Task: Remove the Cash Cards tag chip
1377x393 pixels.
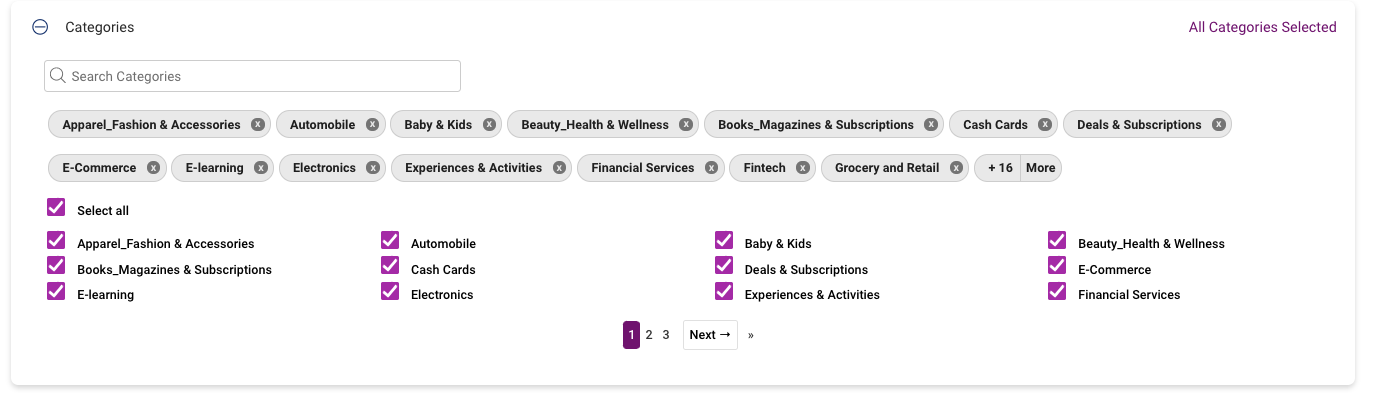Action: click(1045, 125)
